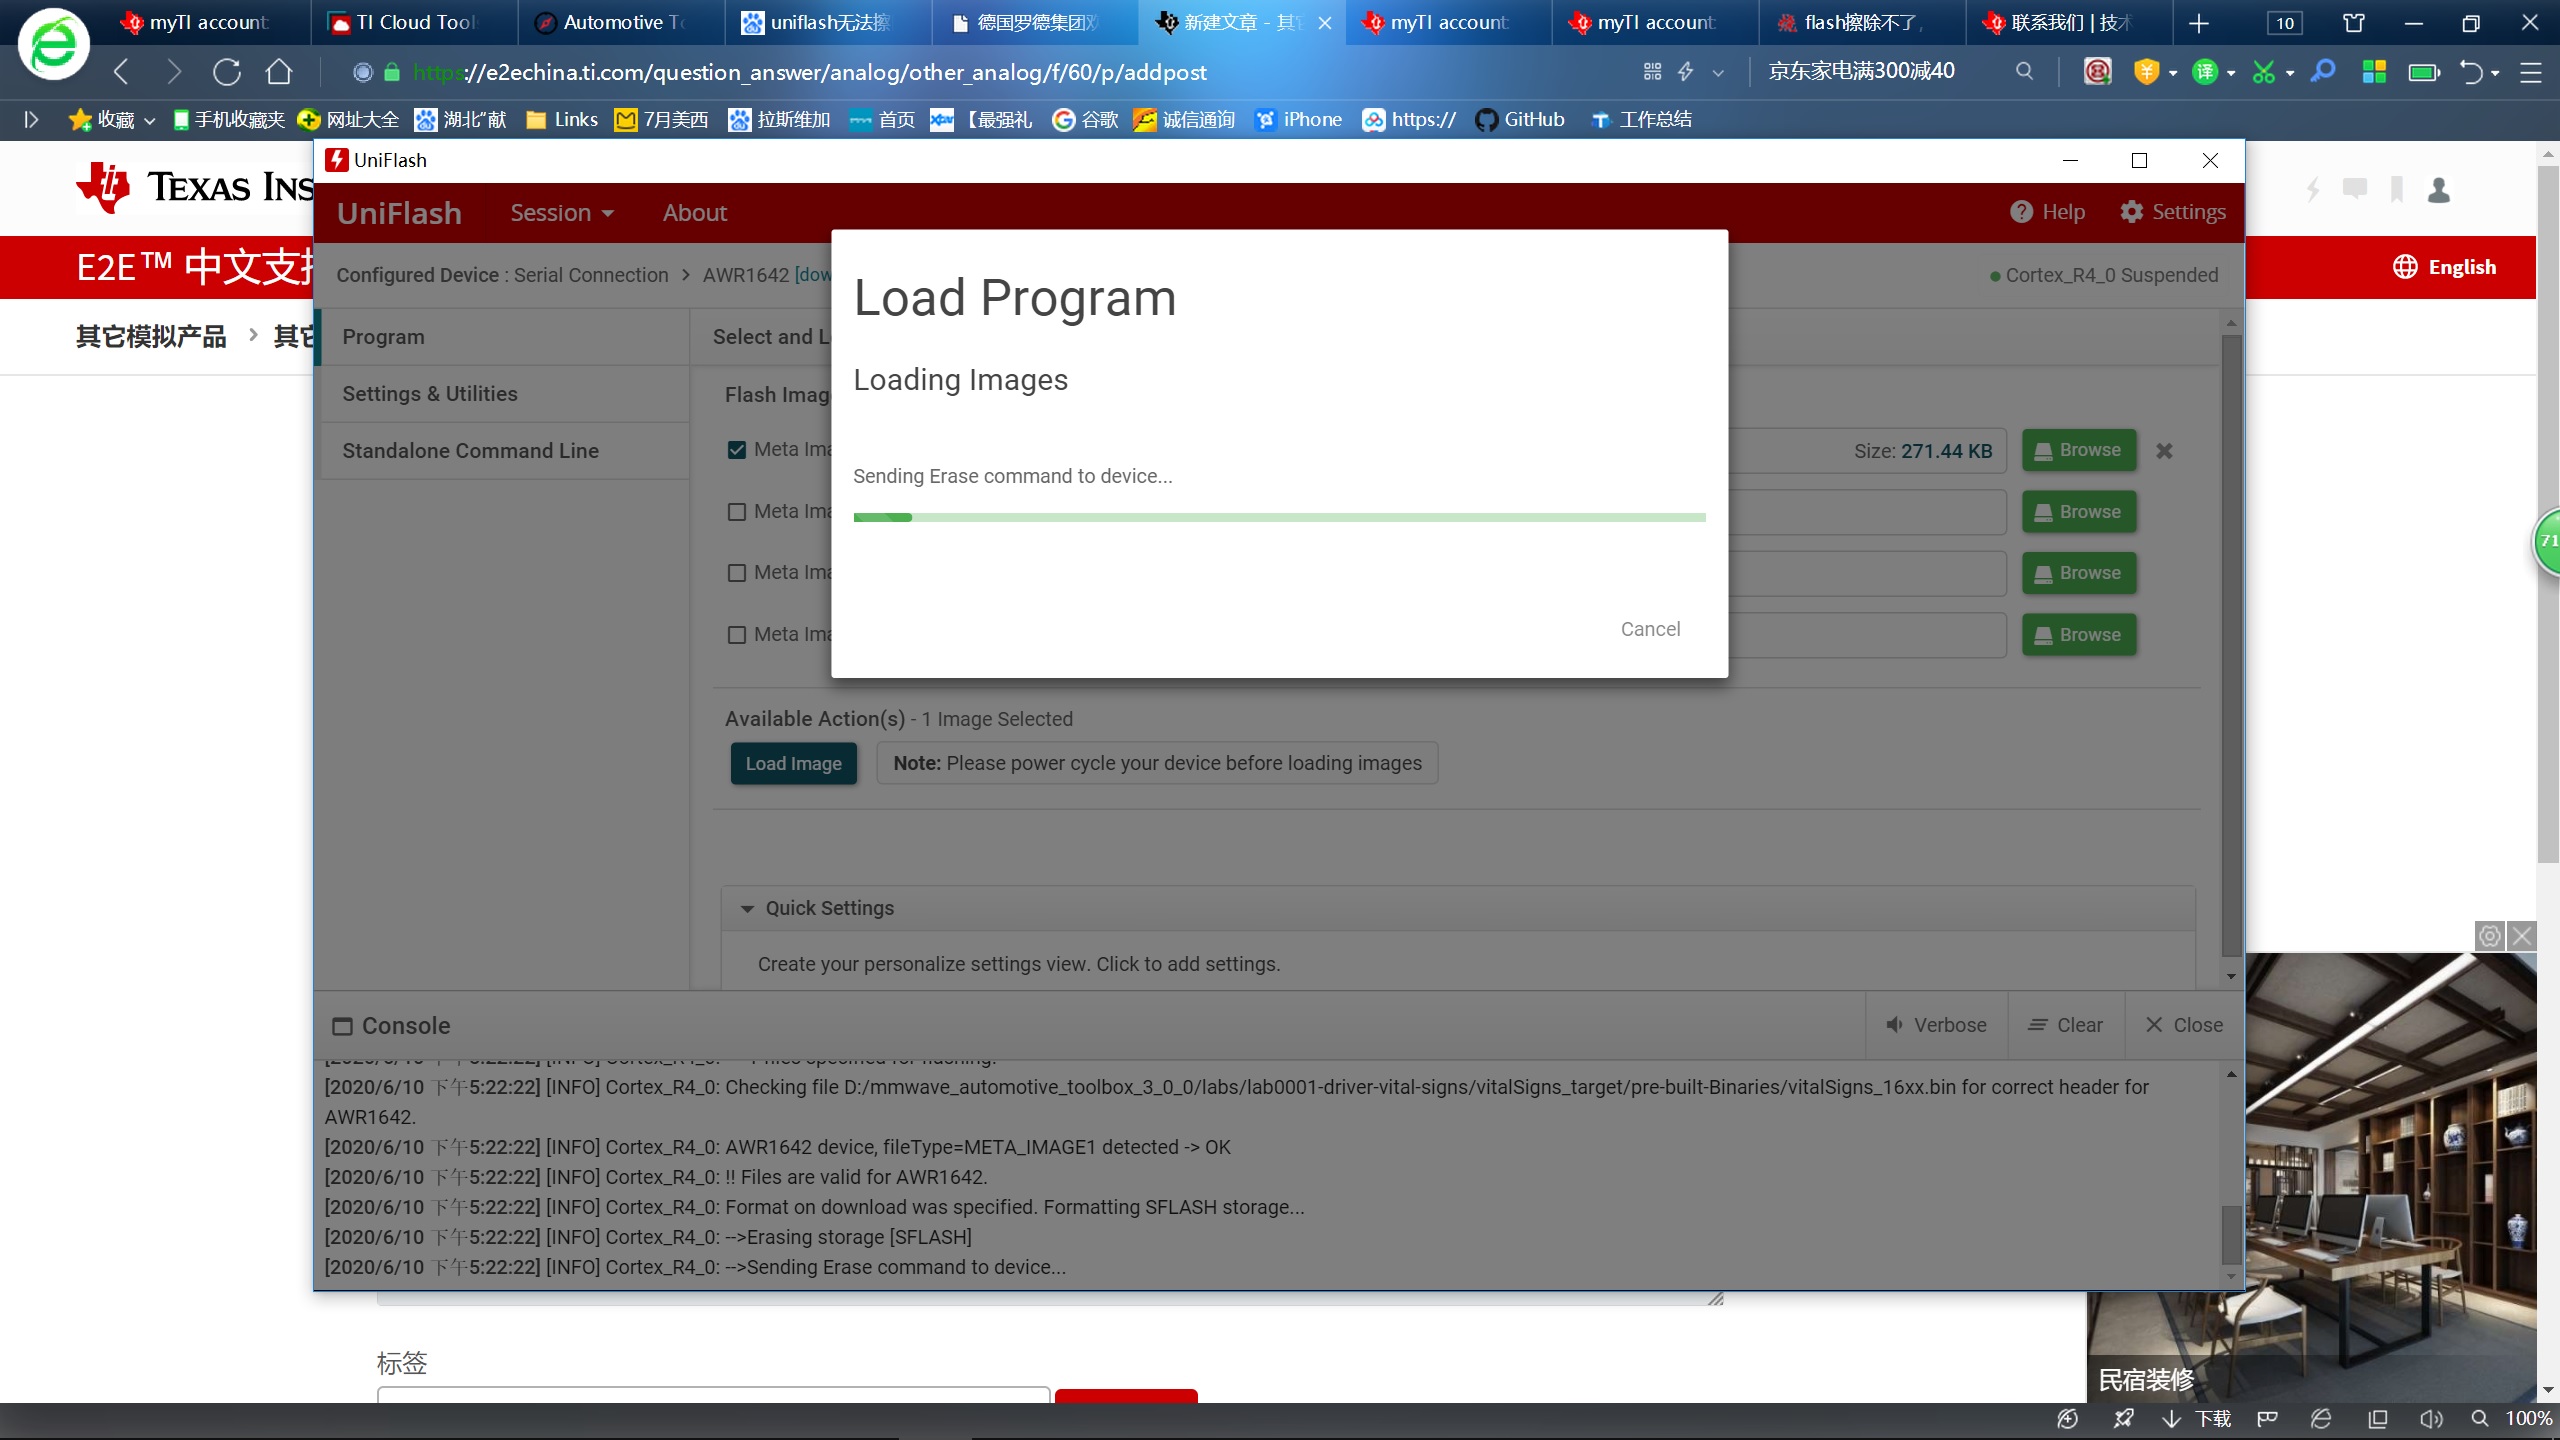Image resolution: width=2560 pixels, height=1440 pixels.
Task: Open the advertisement settings gear
Action: tap(2490, 936)
